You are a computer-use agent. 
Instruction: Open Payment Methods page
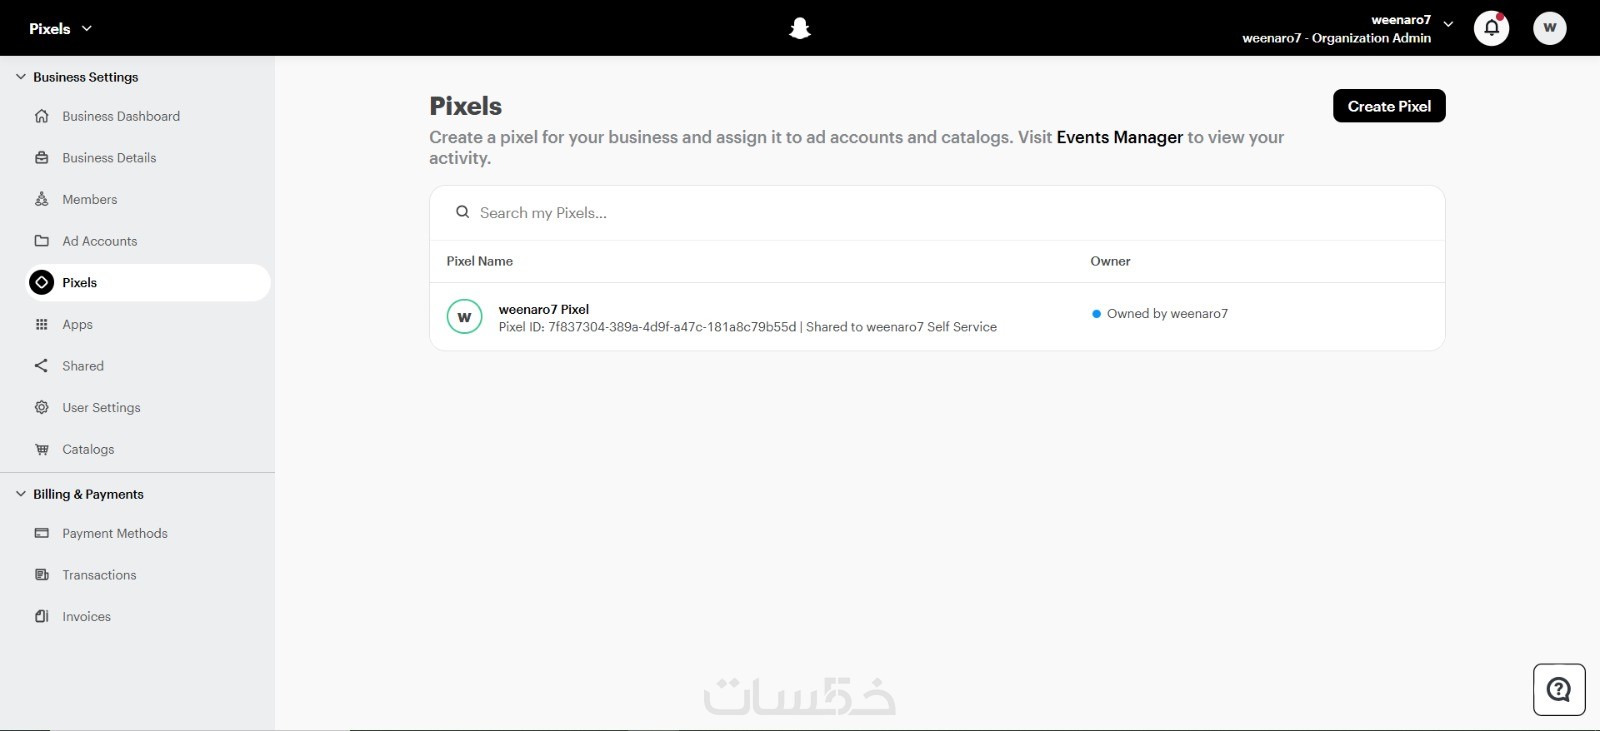(x=114, y=533)
